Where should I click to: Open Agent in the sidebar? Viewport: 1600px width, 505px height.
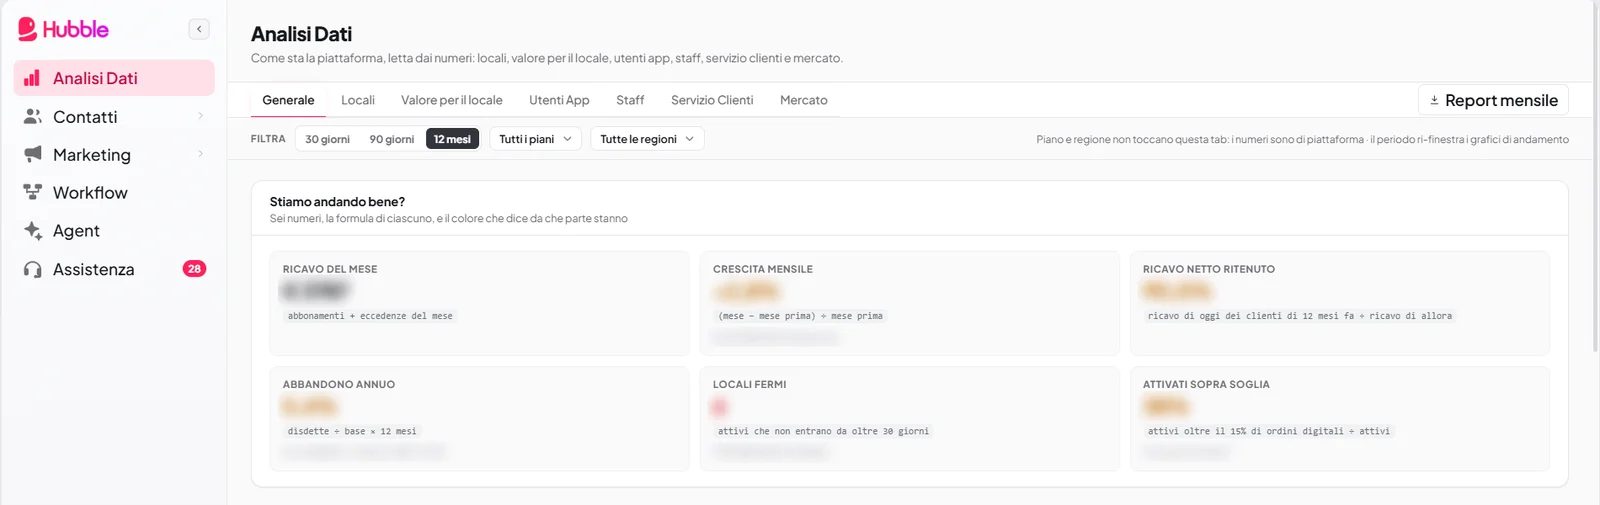tap(114, 230)
